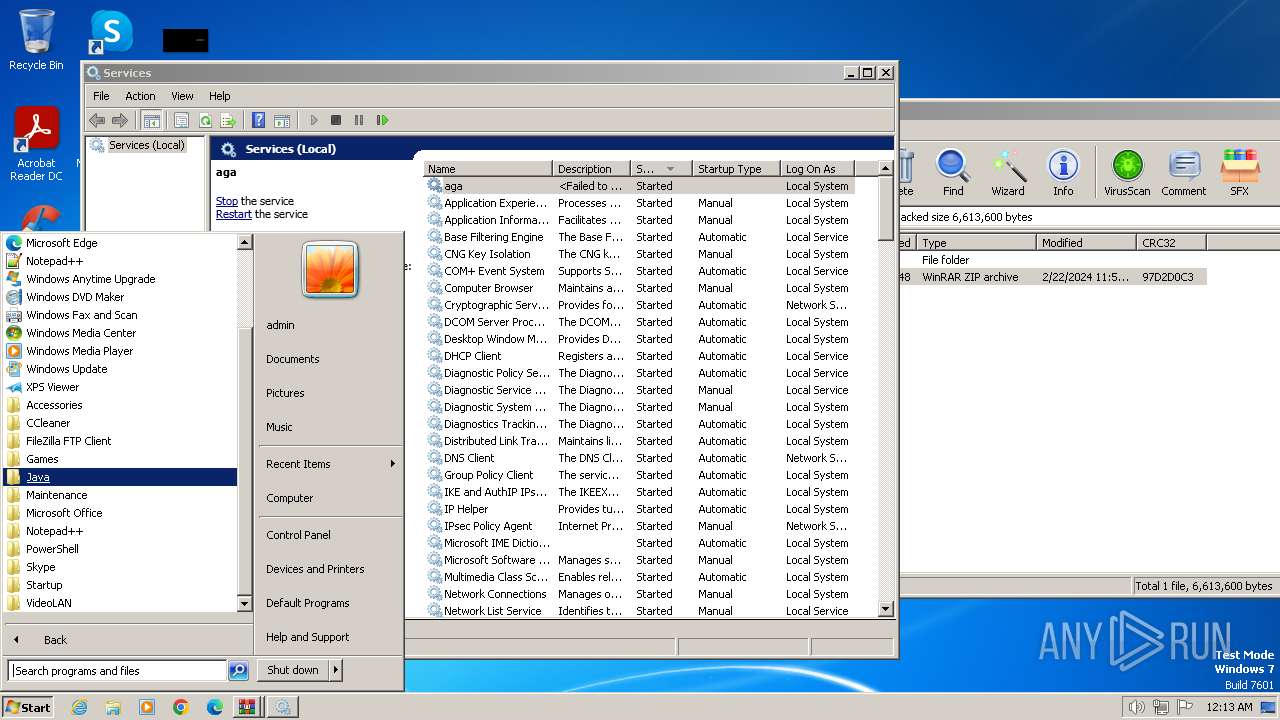Open the Help menu in Services
1280x720 pixels.
pyautogui.click(x=220, y=96)
